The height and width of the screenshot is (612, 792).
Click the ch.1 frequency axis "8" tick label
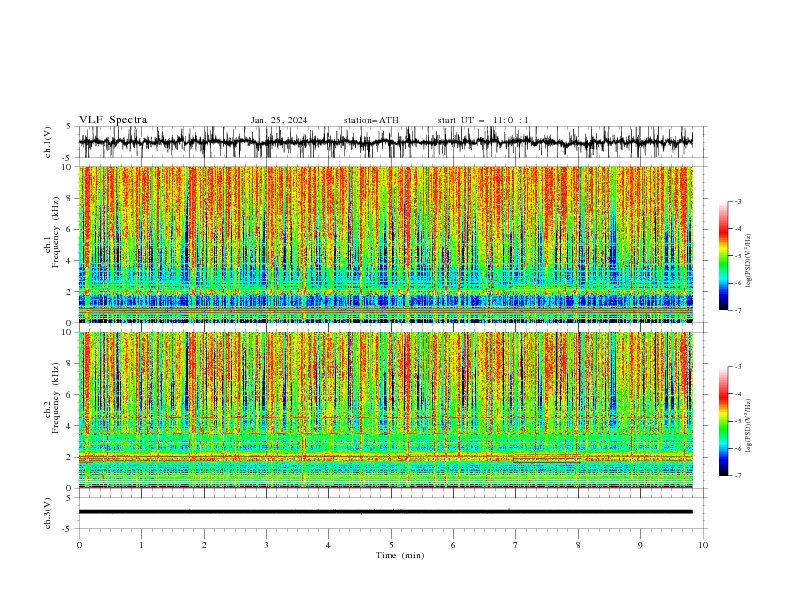click(x=70, y=198)
